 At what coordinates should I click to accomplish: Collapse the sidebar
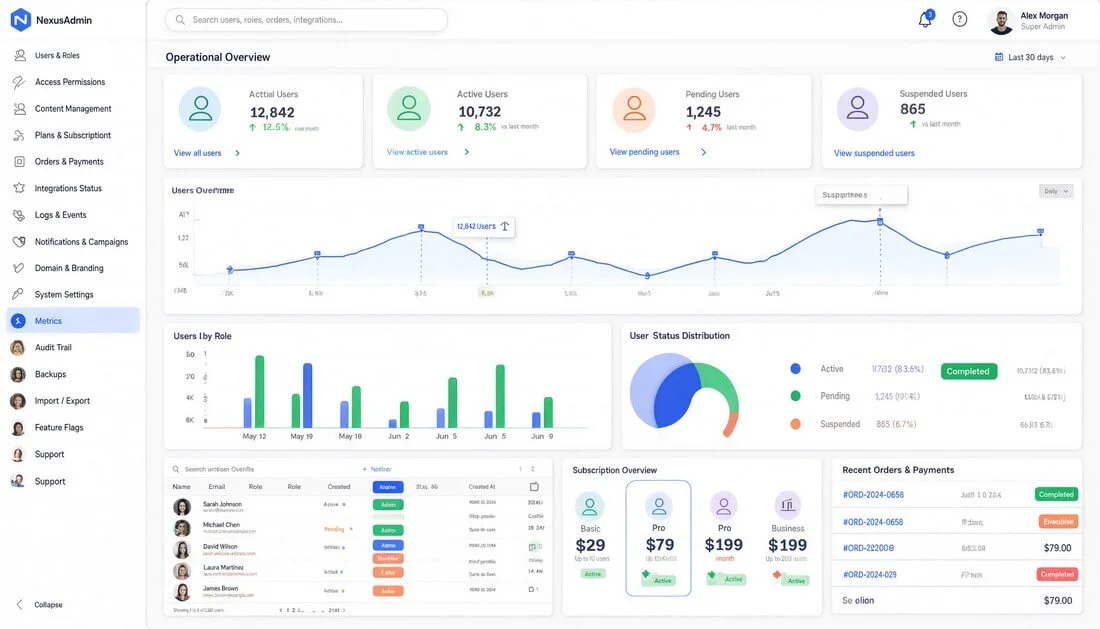(x=40, y=604)
